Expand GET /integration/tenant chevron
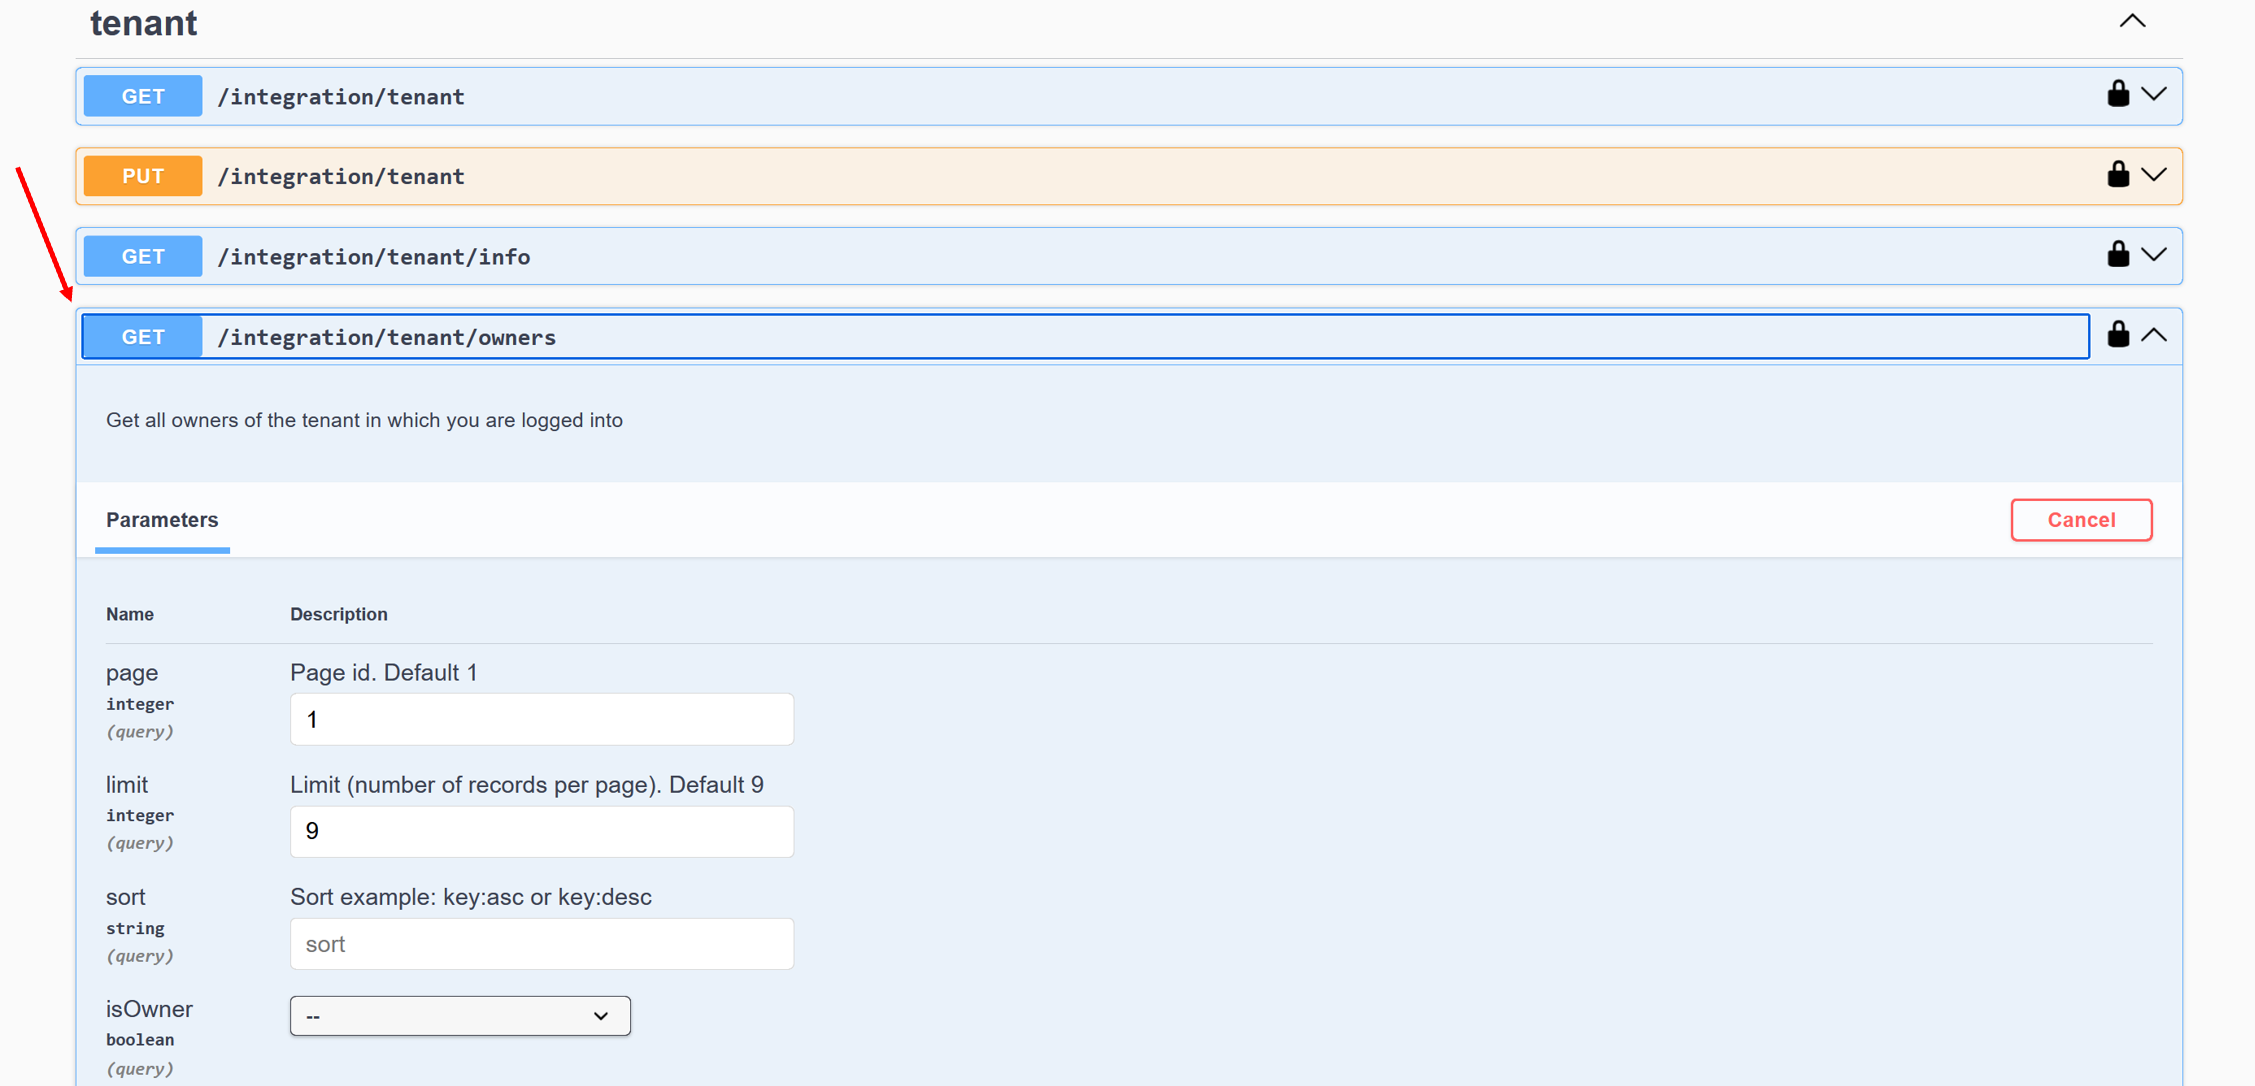2255x1086 pixels. (x=2154, y=95)
